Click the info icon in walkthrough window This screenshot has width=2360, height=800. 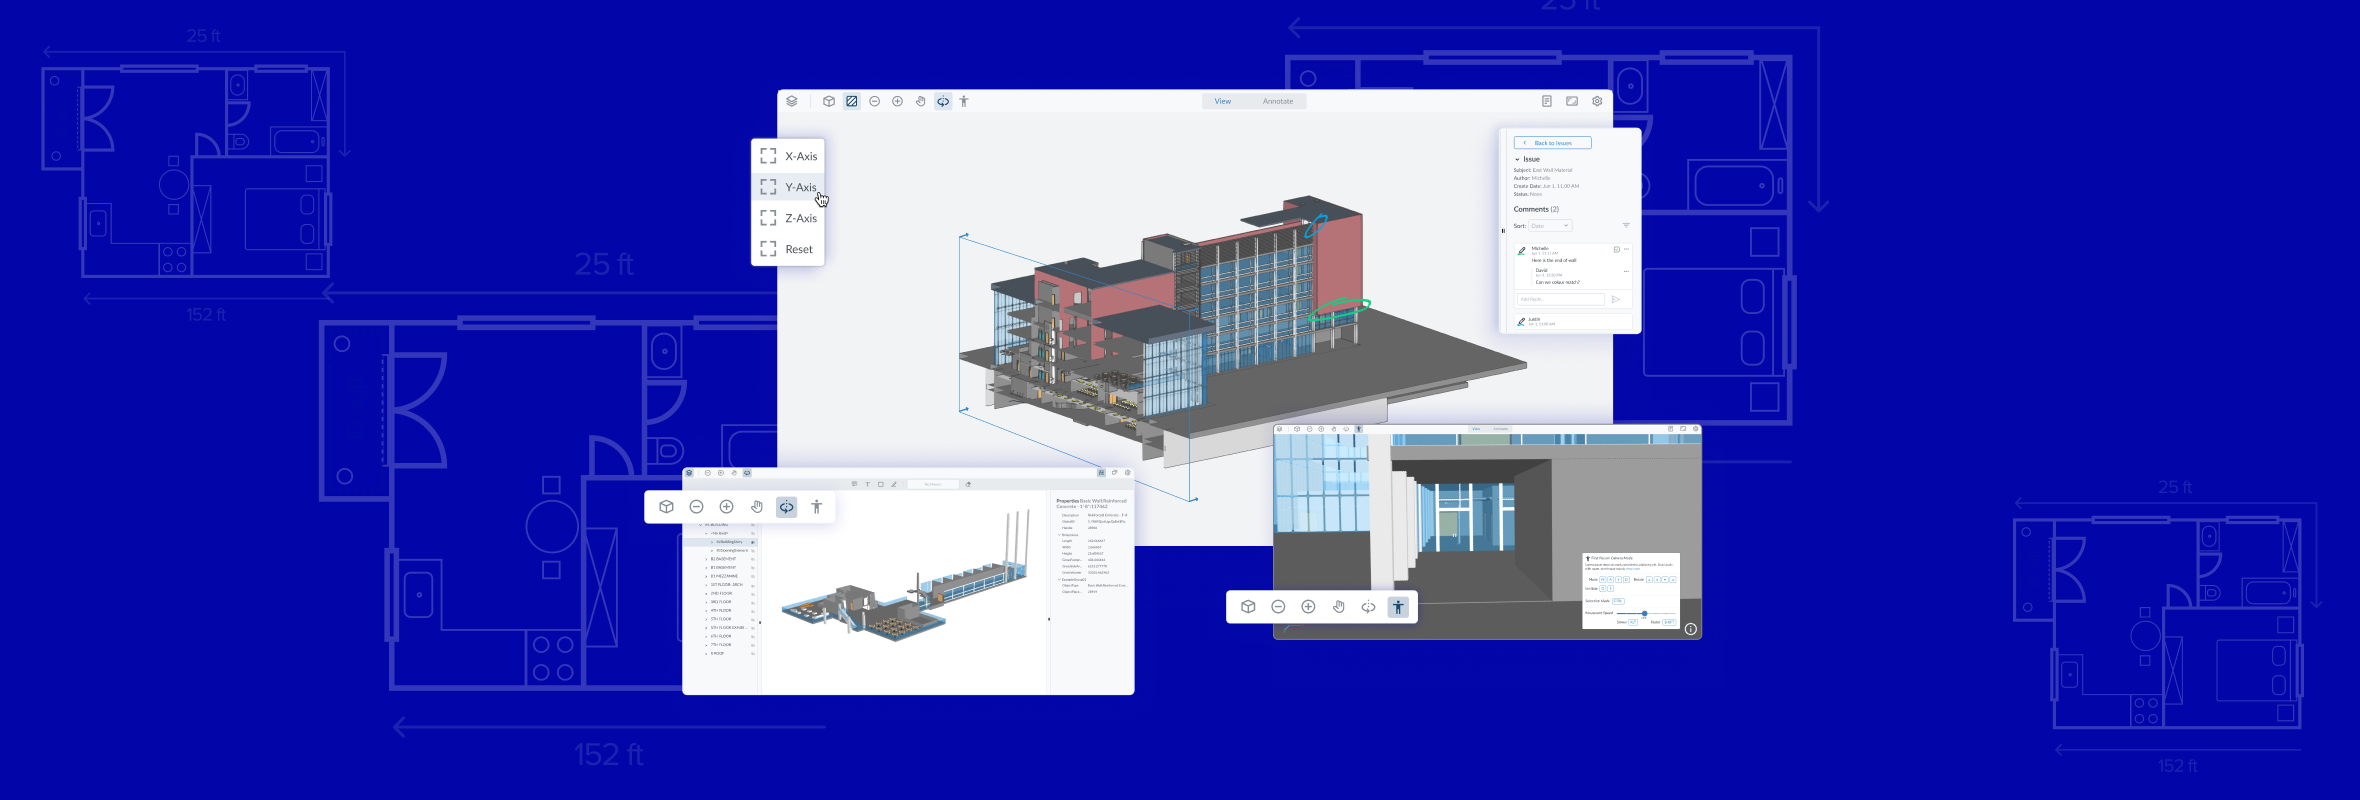point(1690,629)
